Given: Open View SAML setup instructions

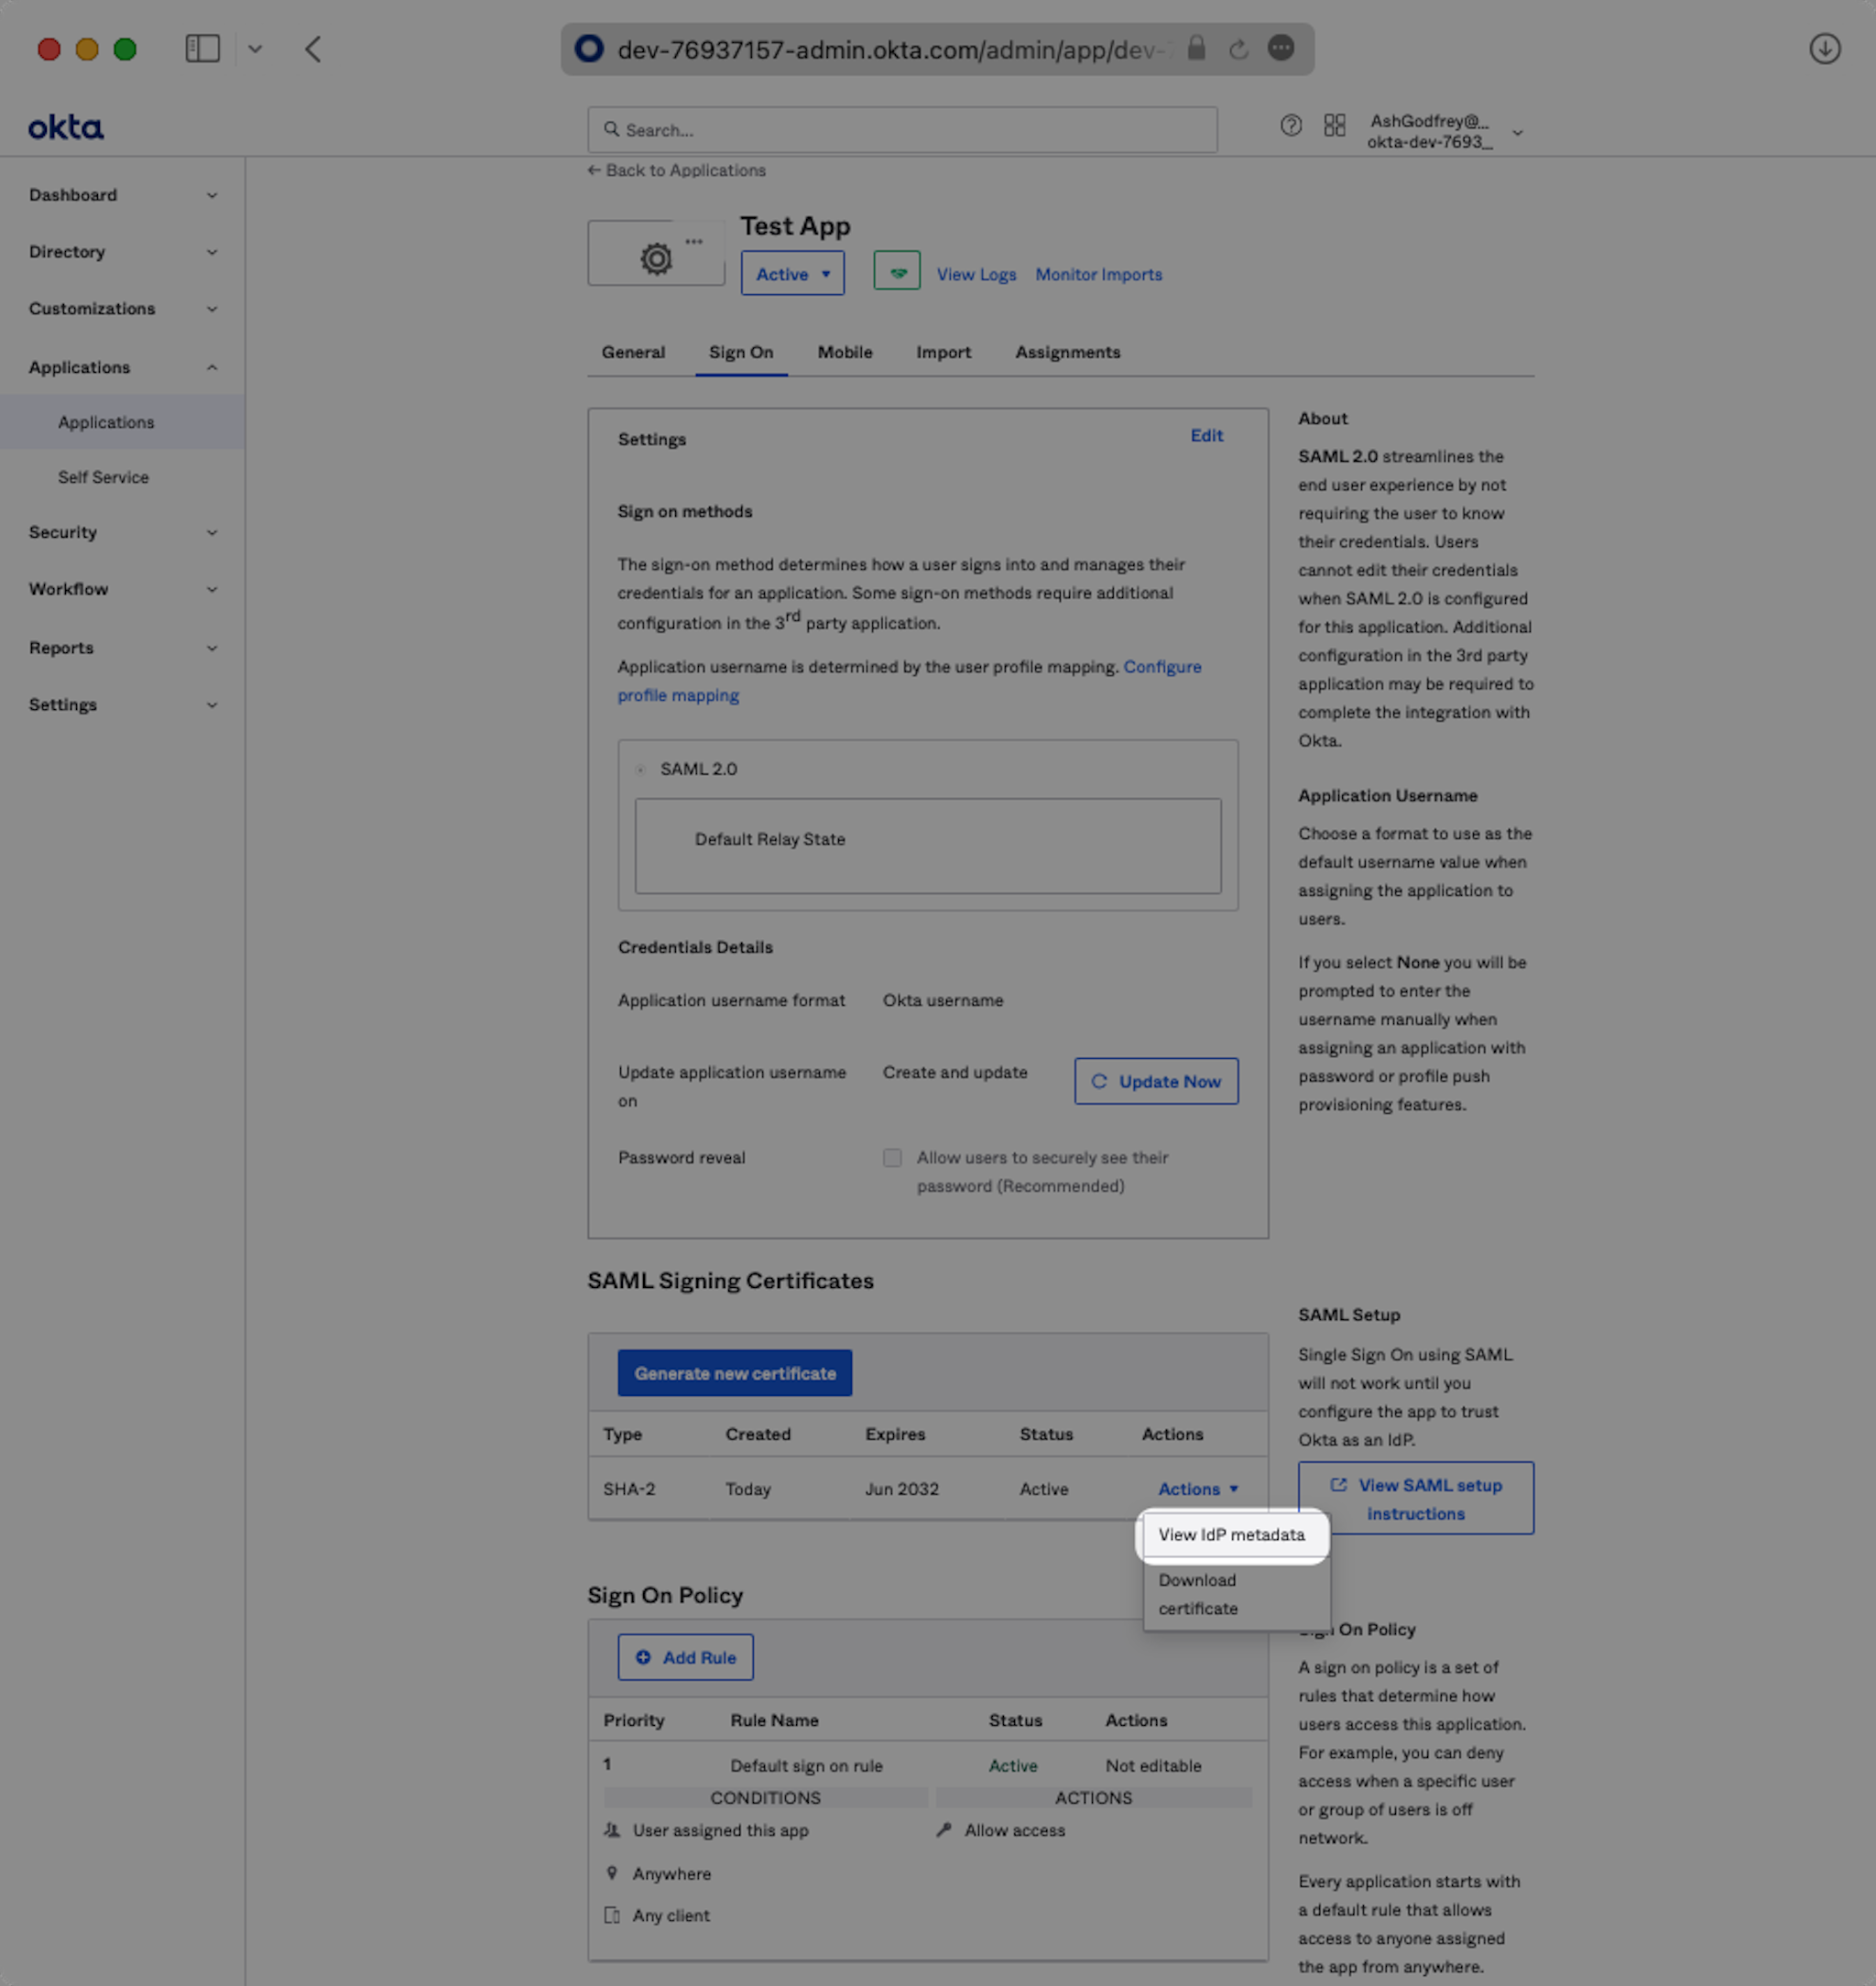Looking at the screenshot, I should [x=1415, y=1498].
